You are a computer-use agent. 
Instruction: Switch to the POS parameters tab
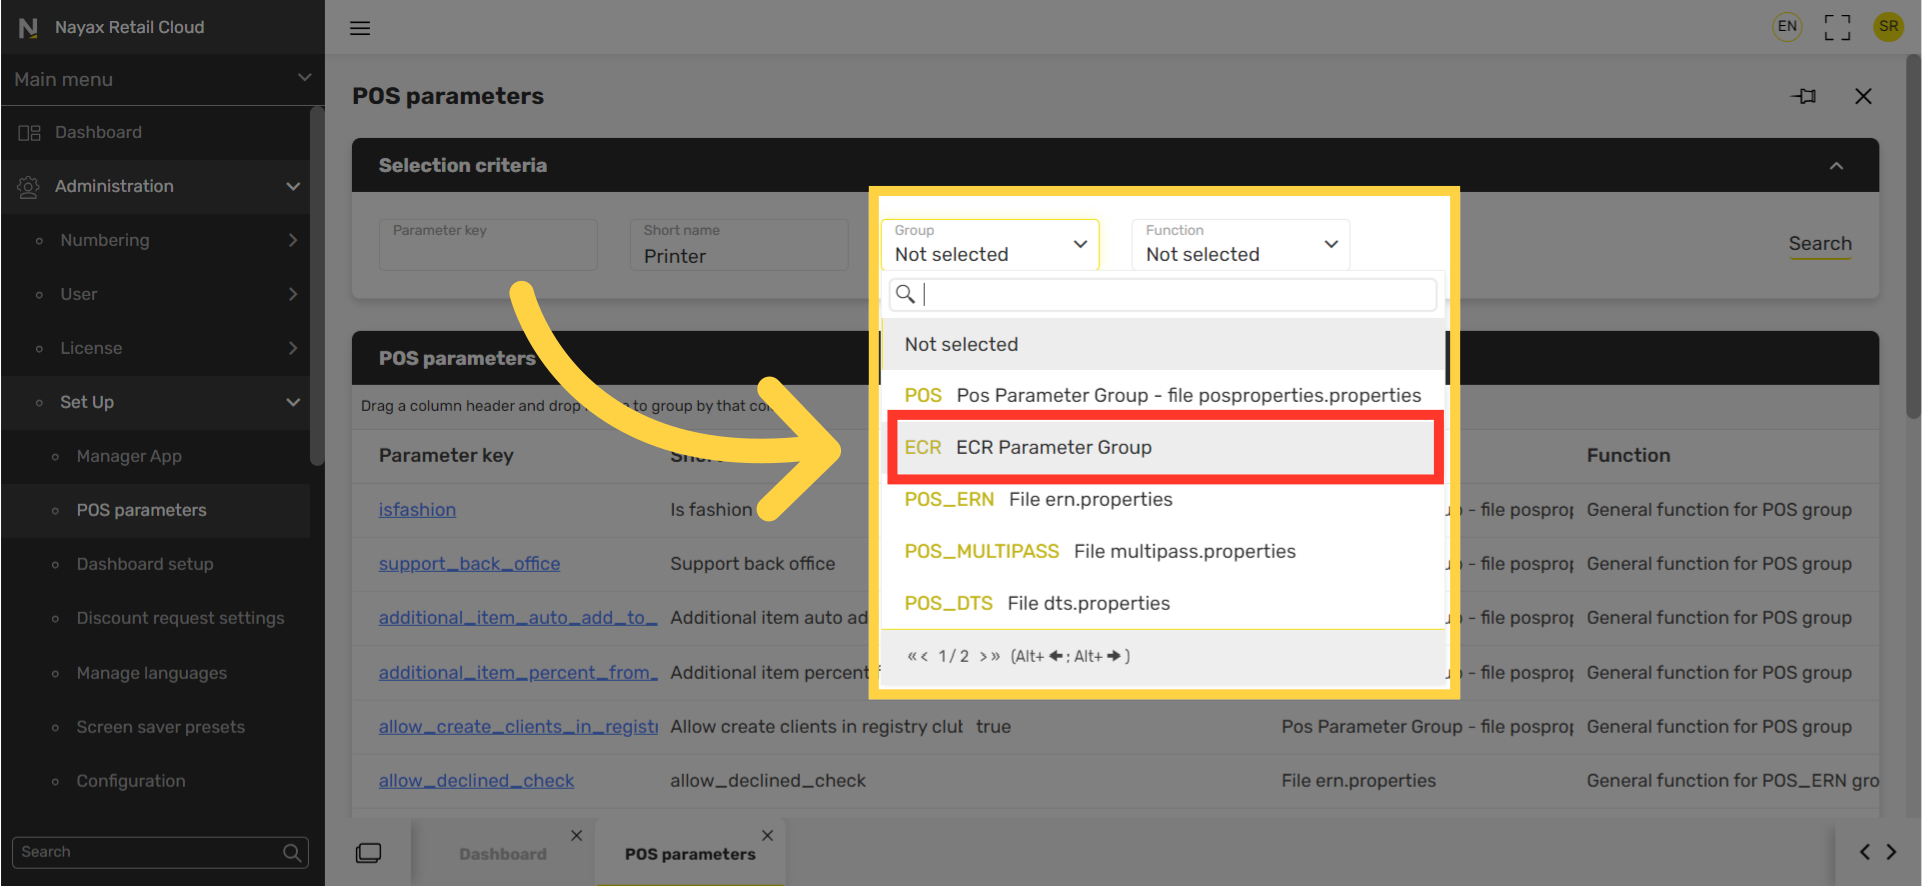point(689,854)
